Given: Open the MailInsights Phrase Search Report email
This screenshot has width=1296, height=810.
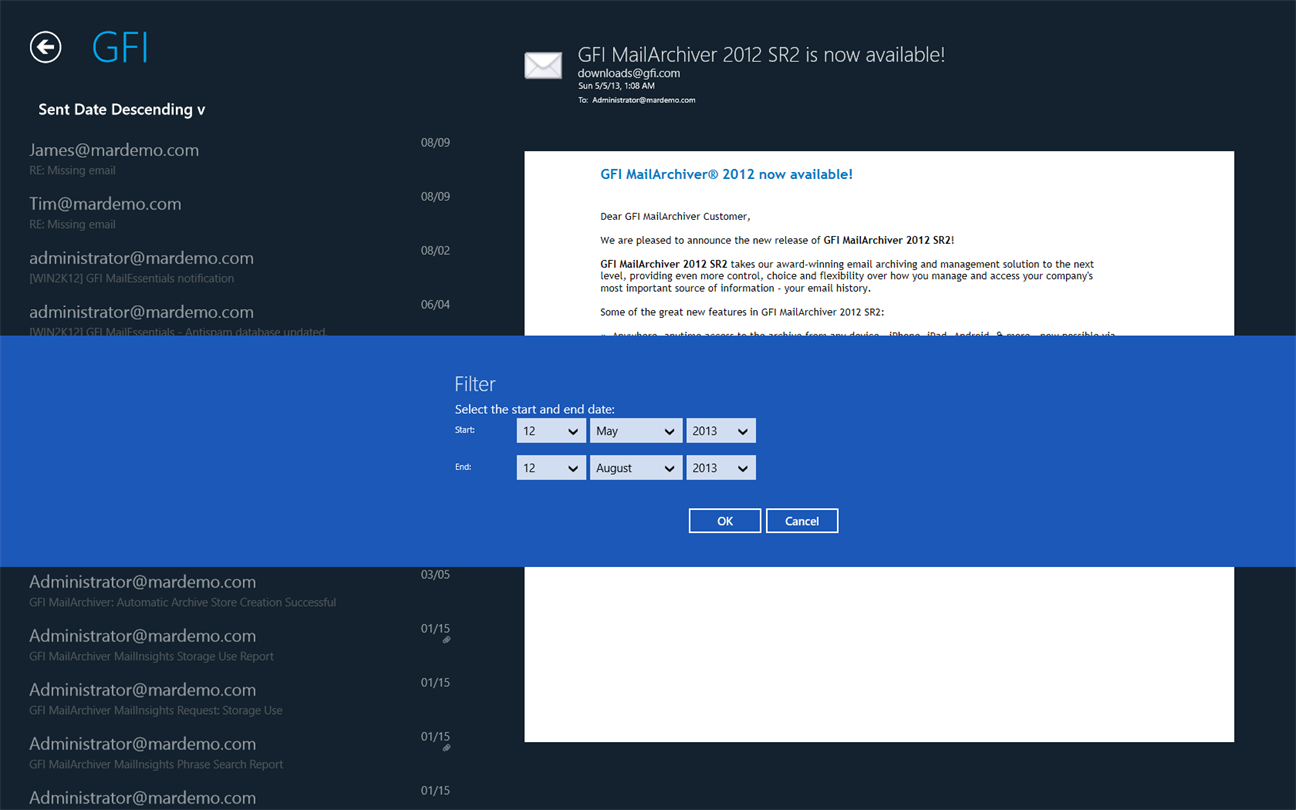Looking at the screenshot, I should click(240, 752).
